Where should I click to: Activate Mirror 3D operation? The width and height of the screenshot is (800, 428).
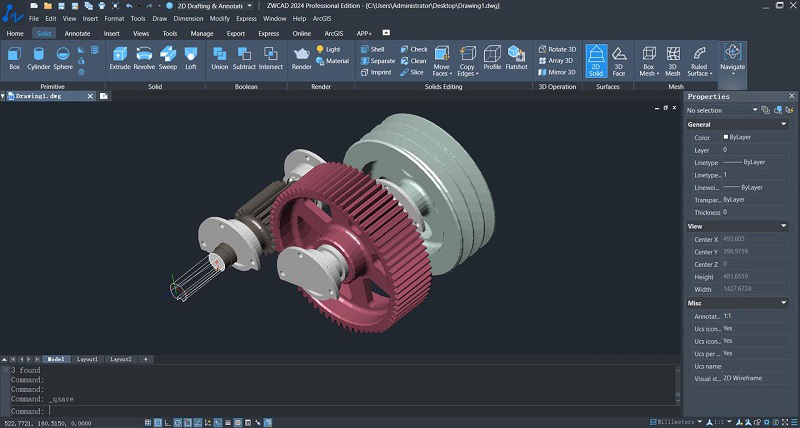tap(557, 72)
